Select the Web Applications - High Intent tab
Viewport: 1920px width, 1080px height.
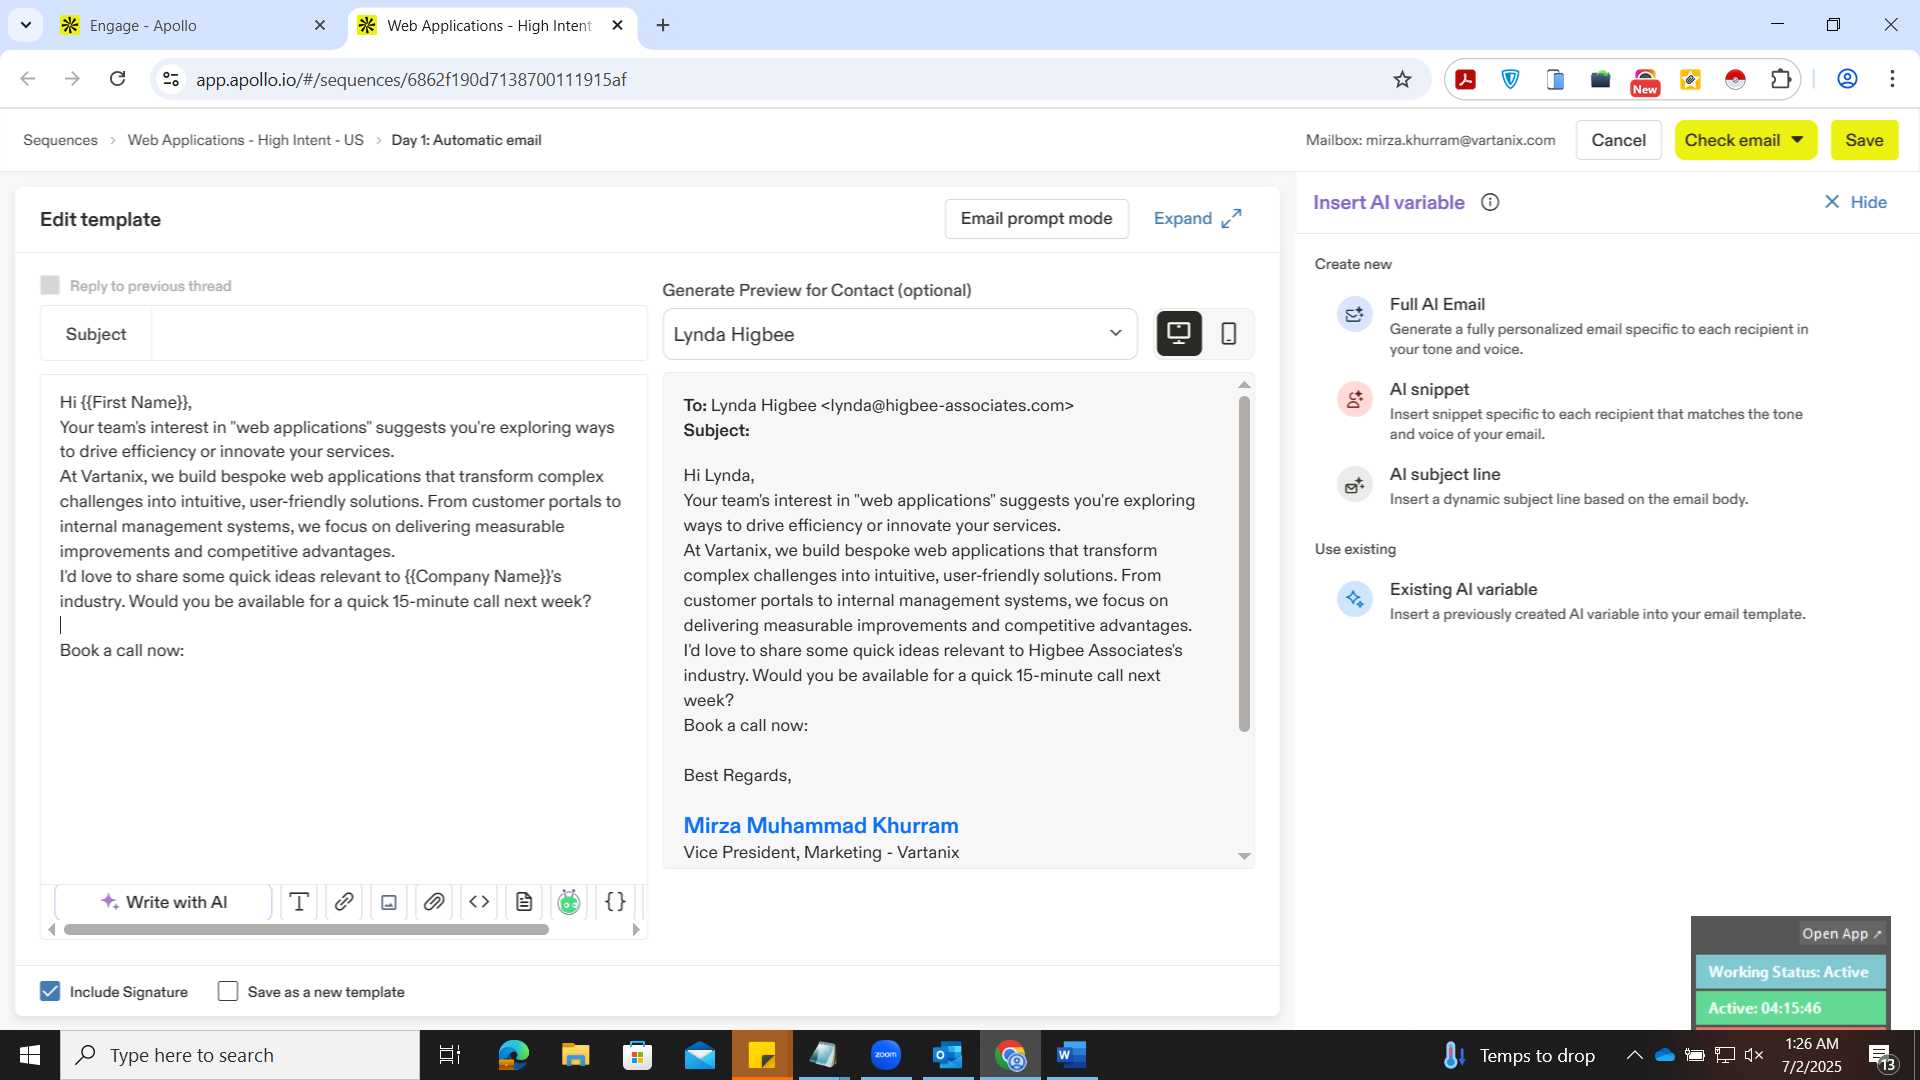point(490,25)
